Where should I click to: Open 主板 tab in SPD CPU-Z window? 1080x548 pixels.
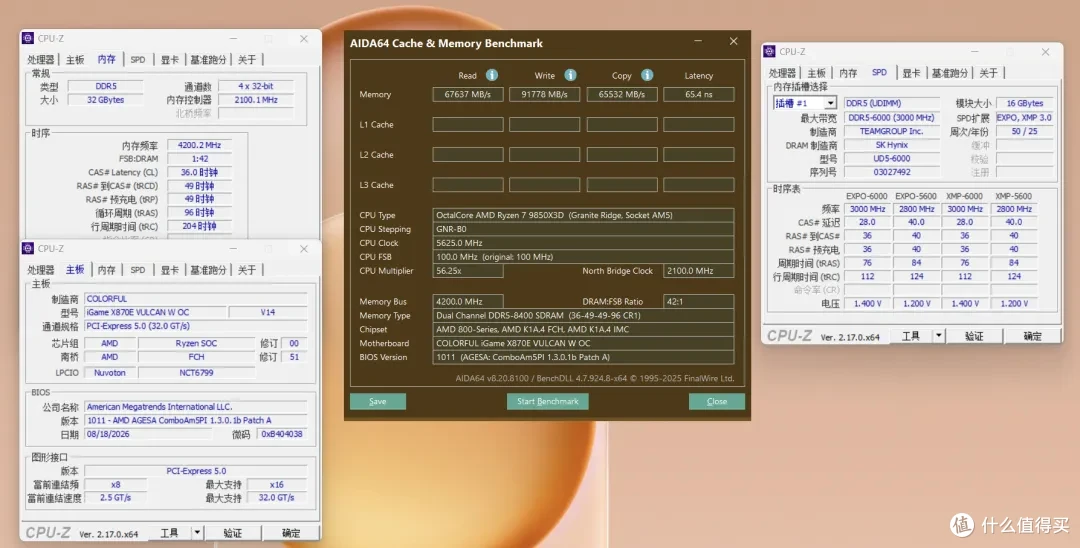[x=817, y=73]
